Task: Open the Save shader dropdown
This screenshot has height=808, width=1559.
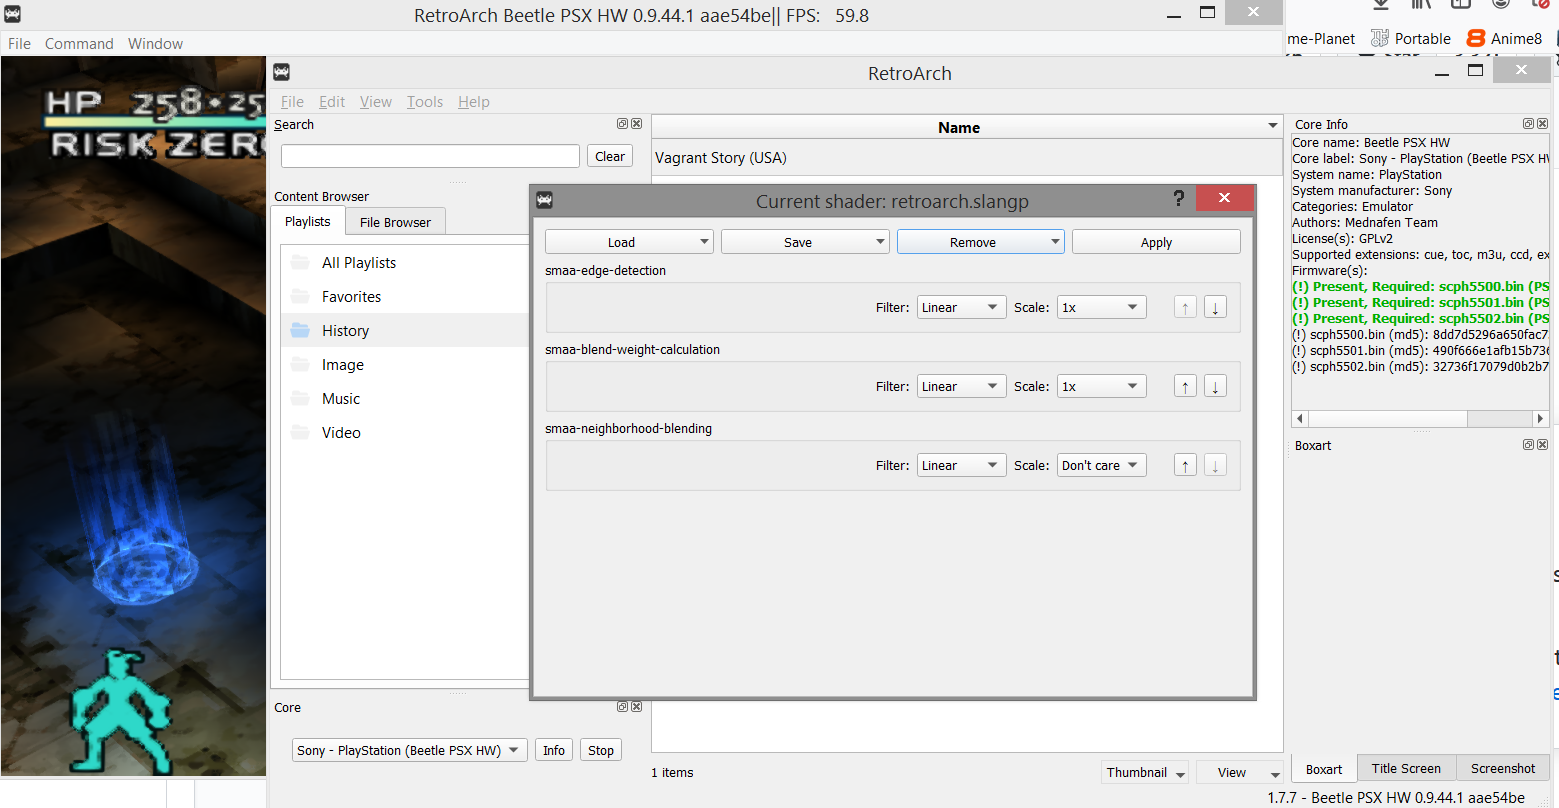Action: [805, 242]
